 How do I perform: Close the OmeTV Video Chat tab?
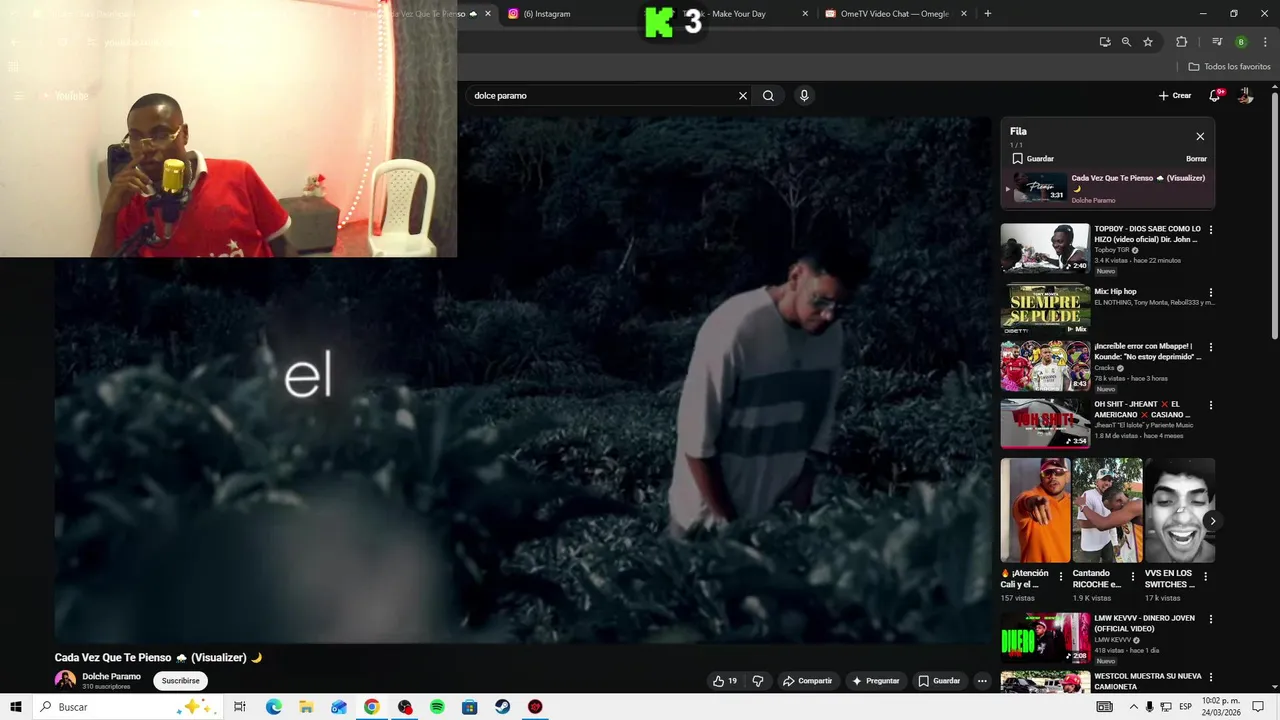pyautogui.click(x=964, y=14)
